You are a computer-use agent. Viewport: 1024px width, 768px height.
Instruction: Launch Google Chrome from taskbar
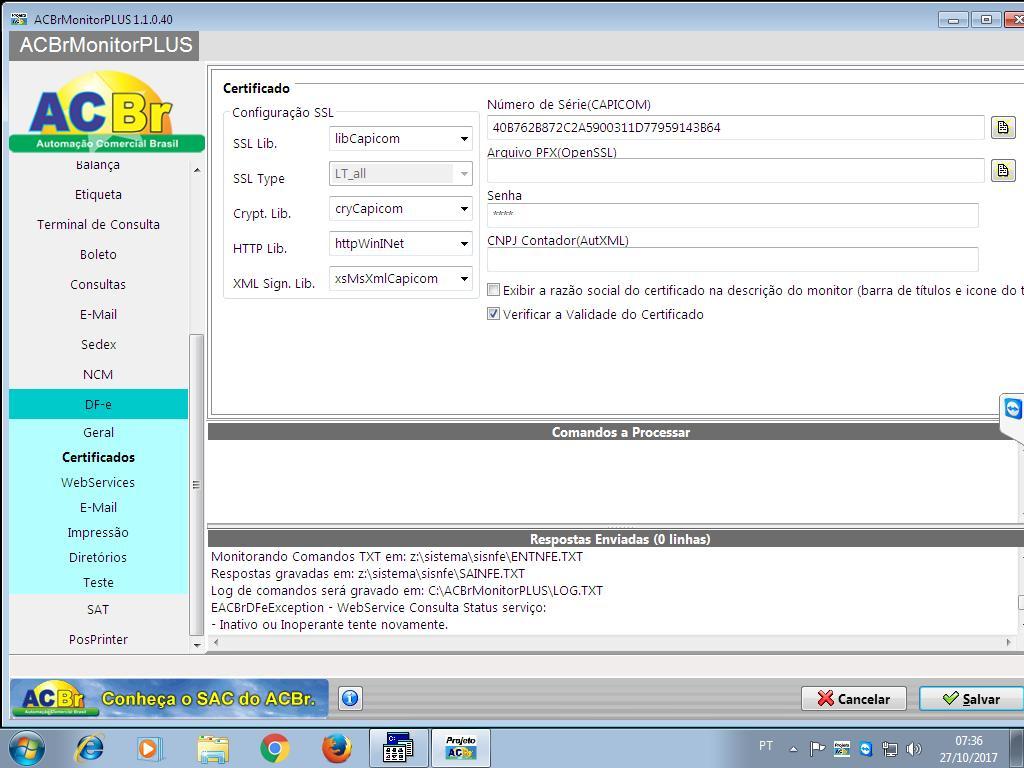pos(275,749)
